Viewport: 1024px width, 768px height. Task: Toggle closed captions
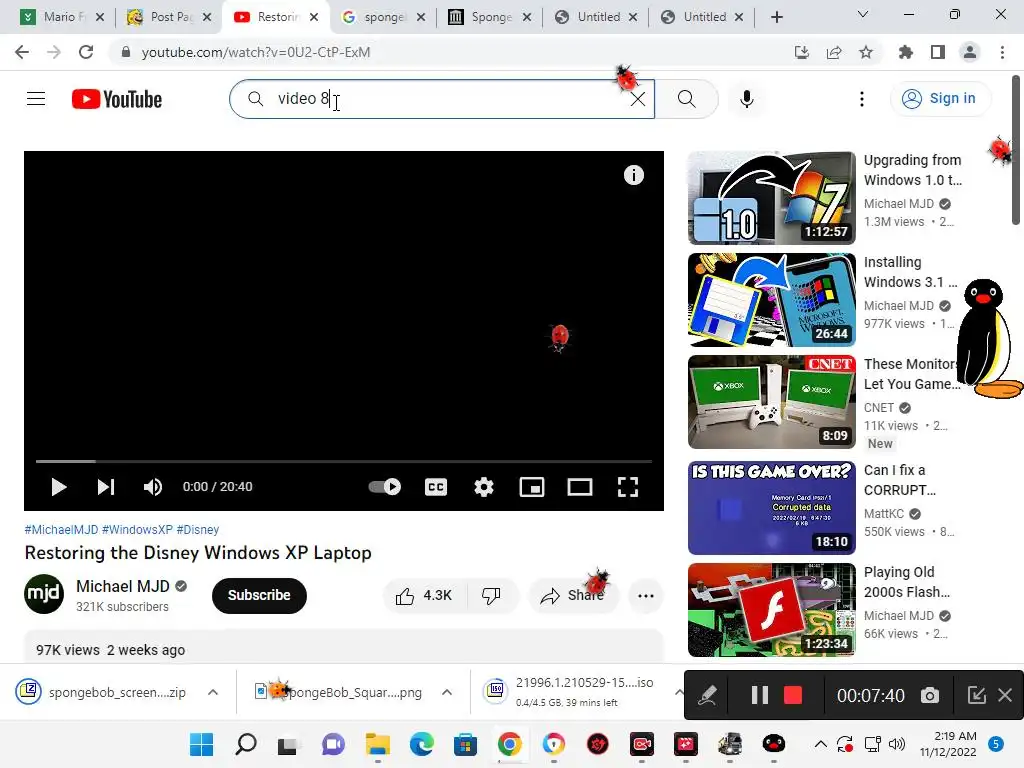click(436, 487)
